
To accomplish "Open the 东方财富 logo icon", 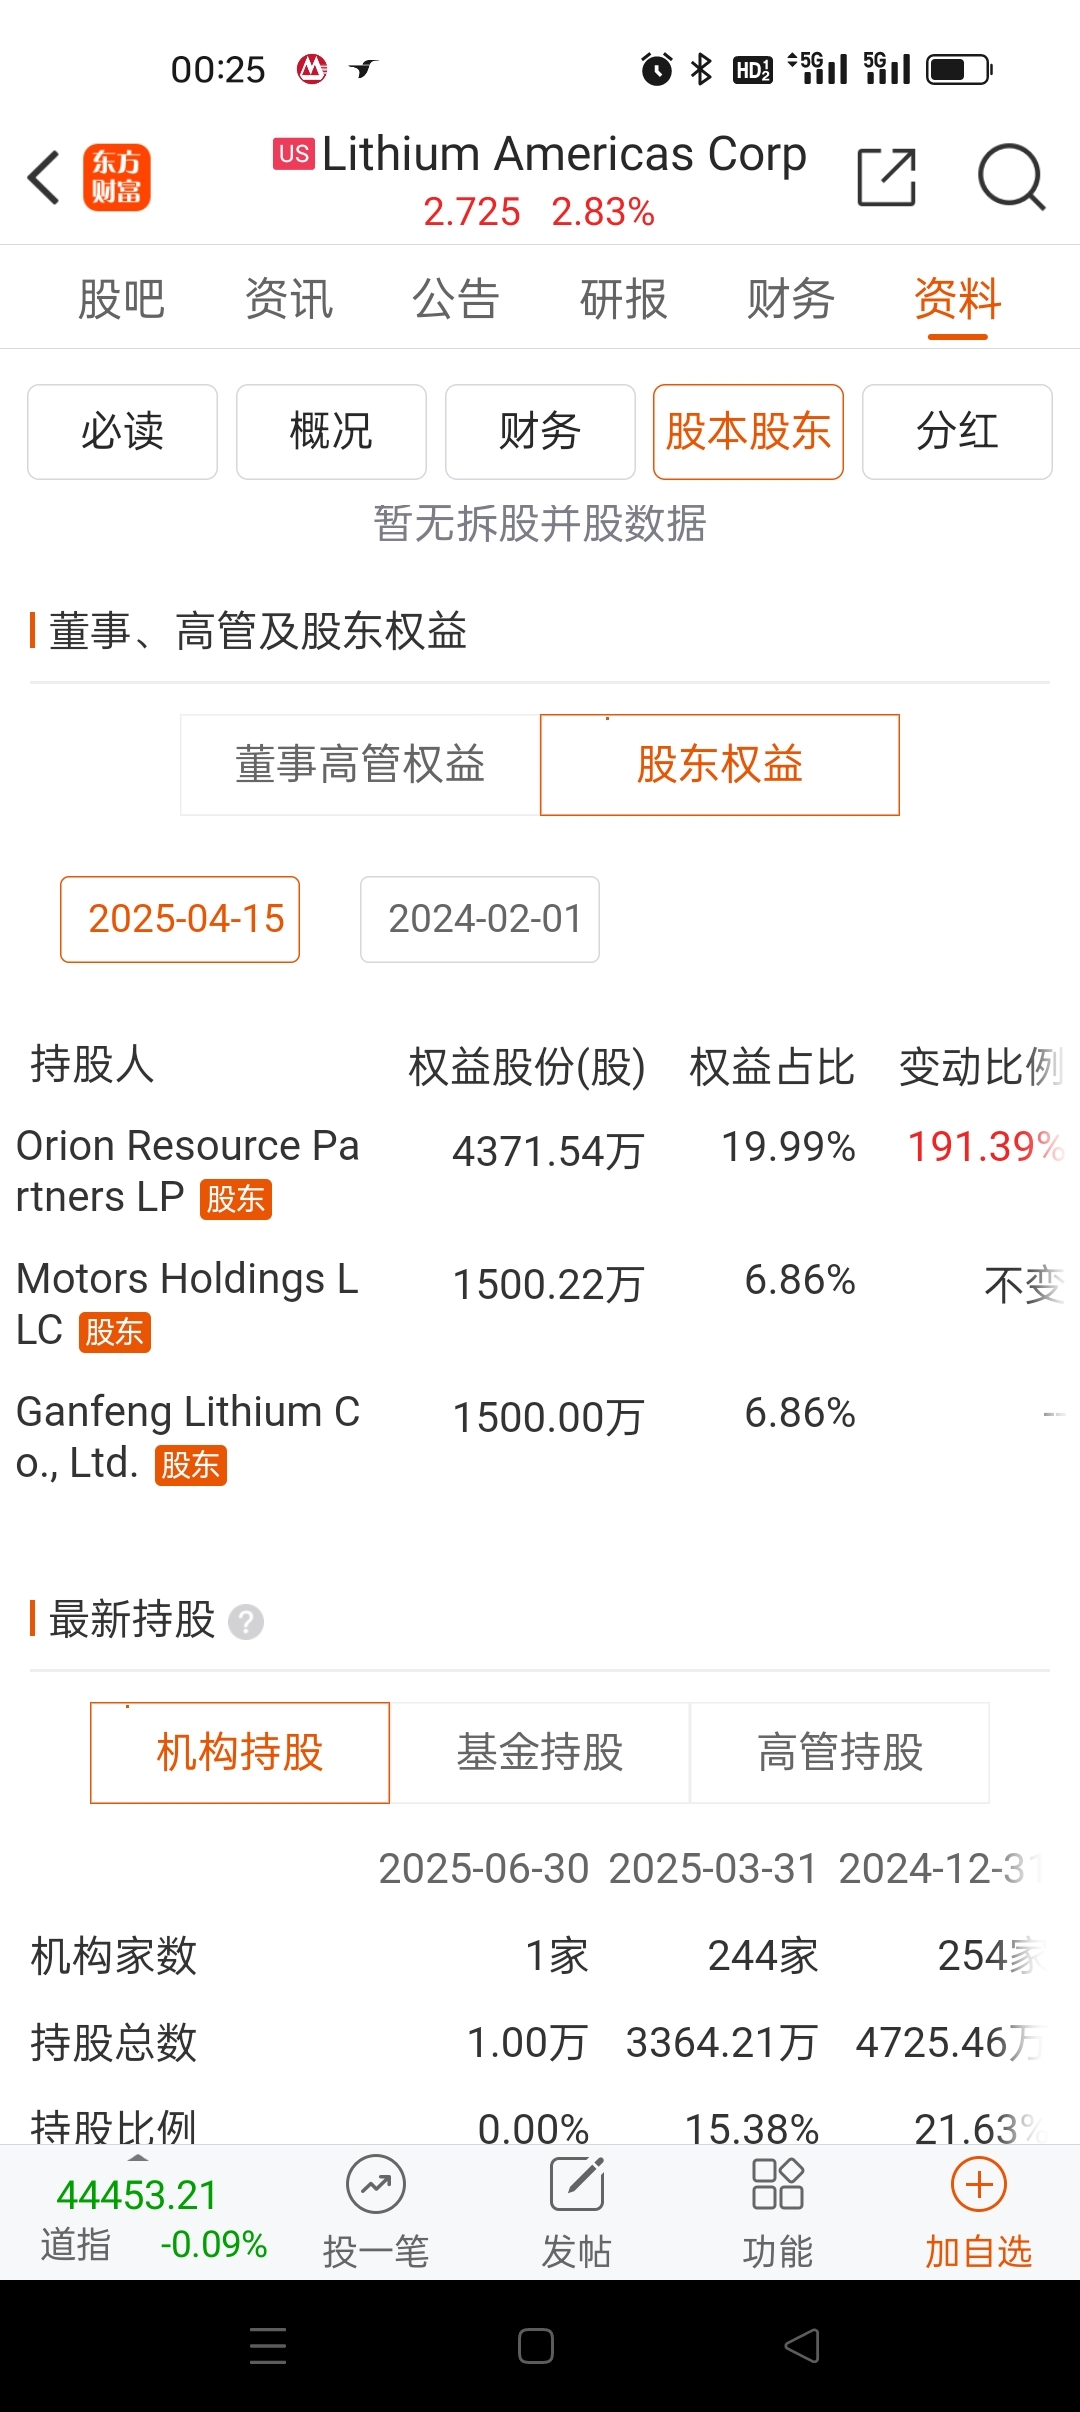I will [116, 178].
